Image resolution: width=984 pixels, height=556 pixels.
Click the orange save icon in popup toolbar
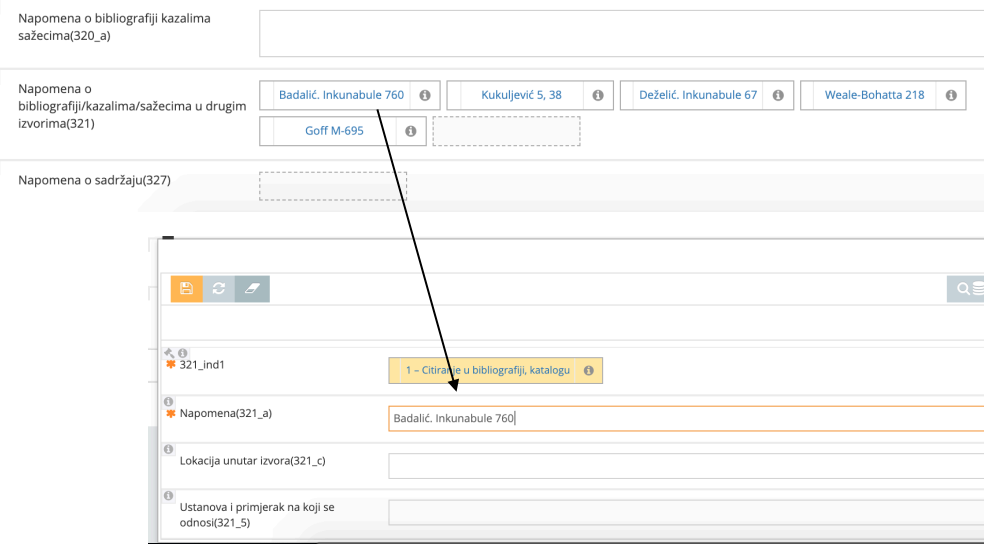186,289
